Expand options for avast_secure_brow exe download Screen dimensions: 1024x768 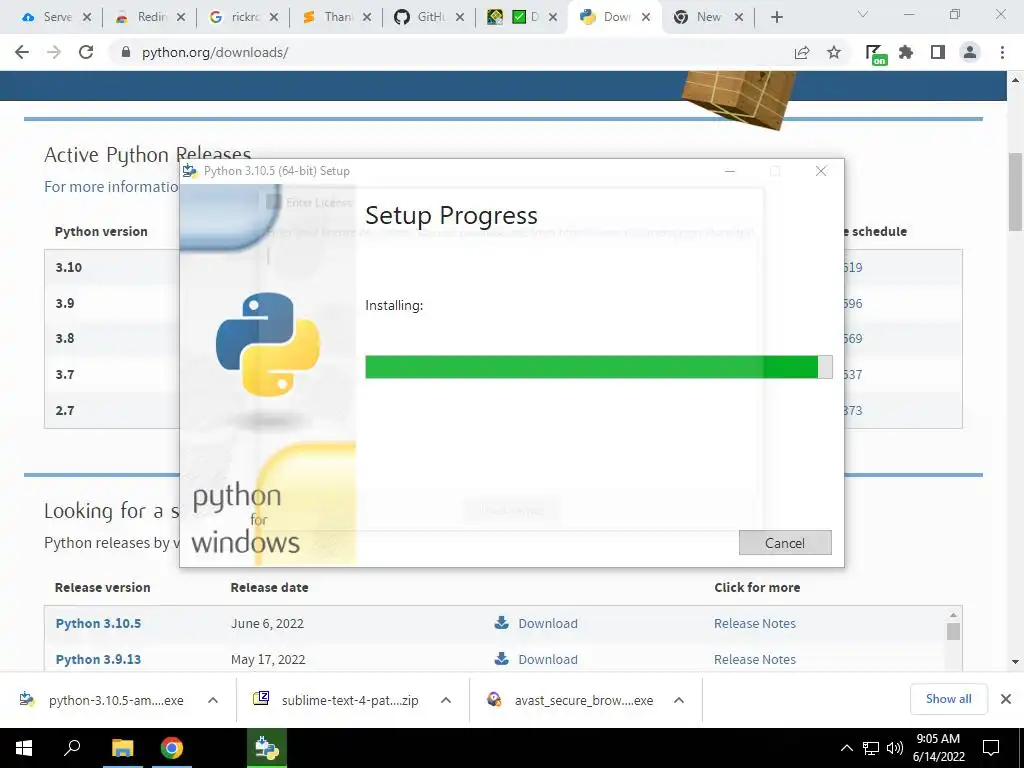[679, 700]
